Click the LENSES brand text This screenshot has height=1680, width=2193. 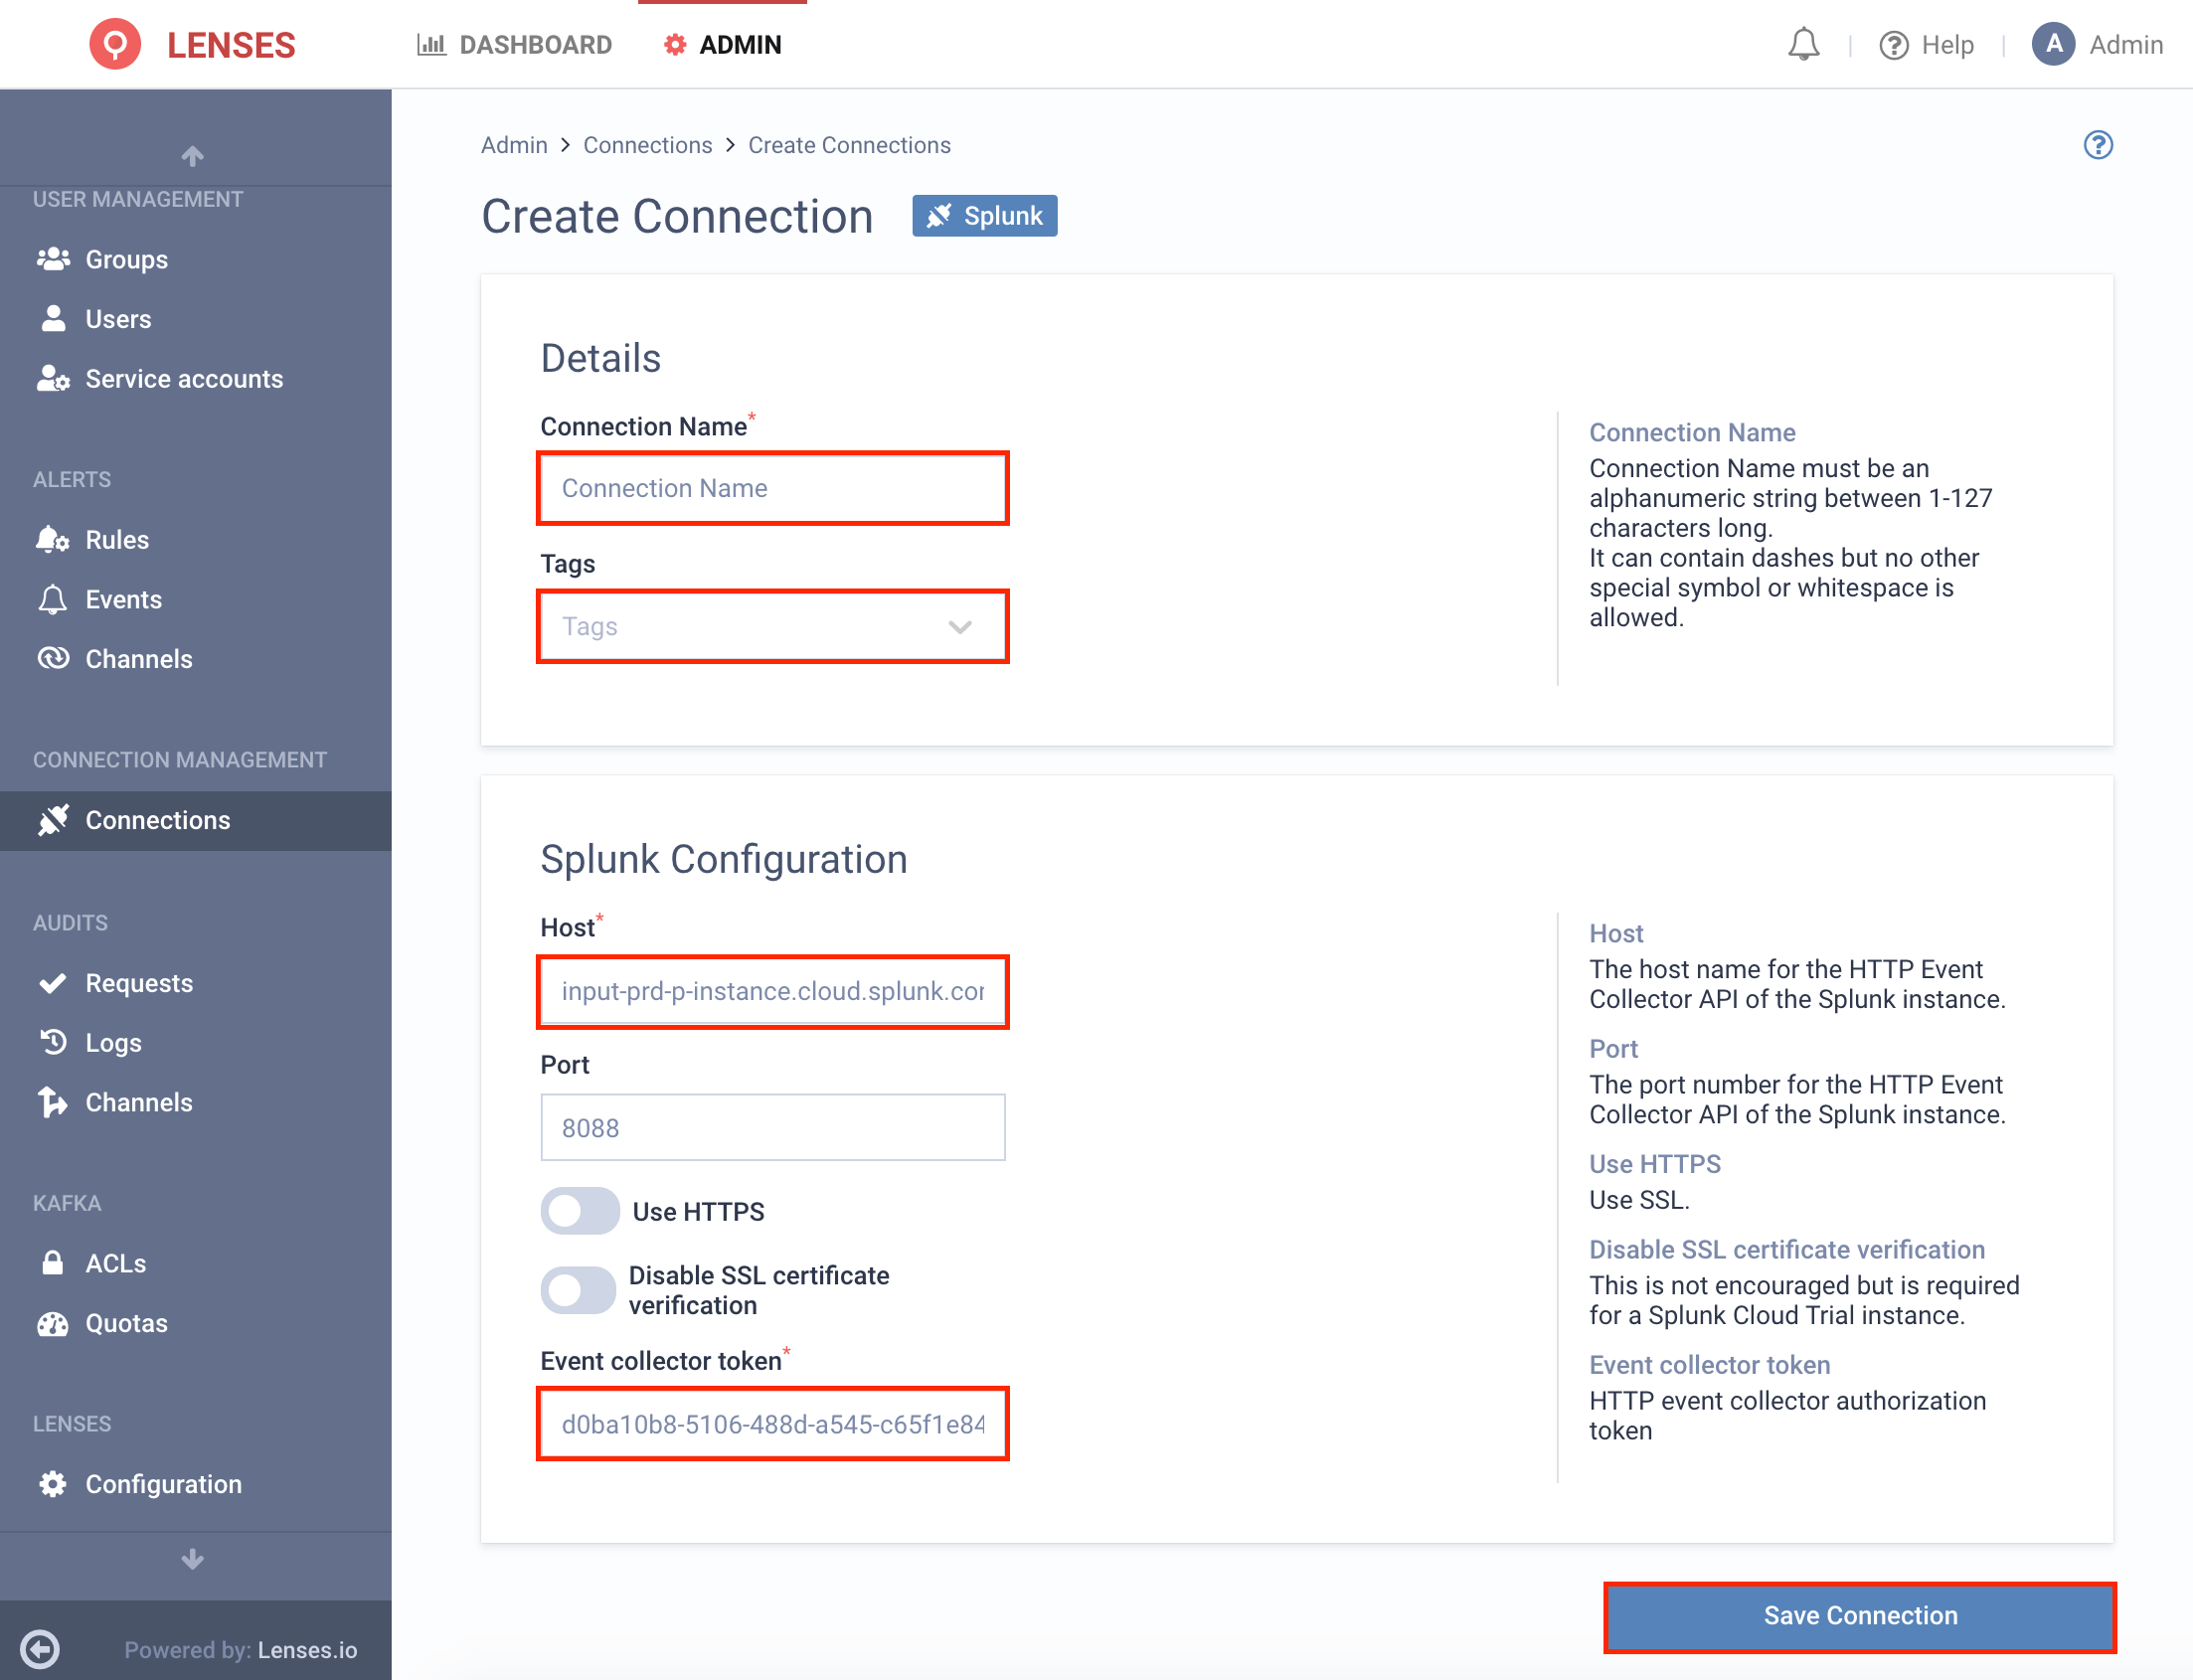tap(231, 45)
